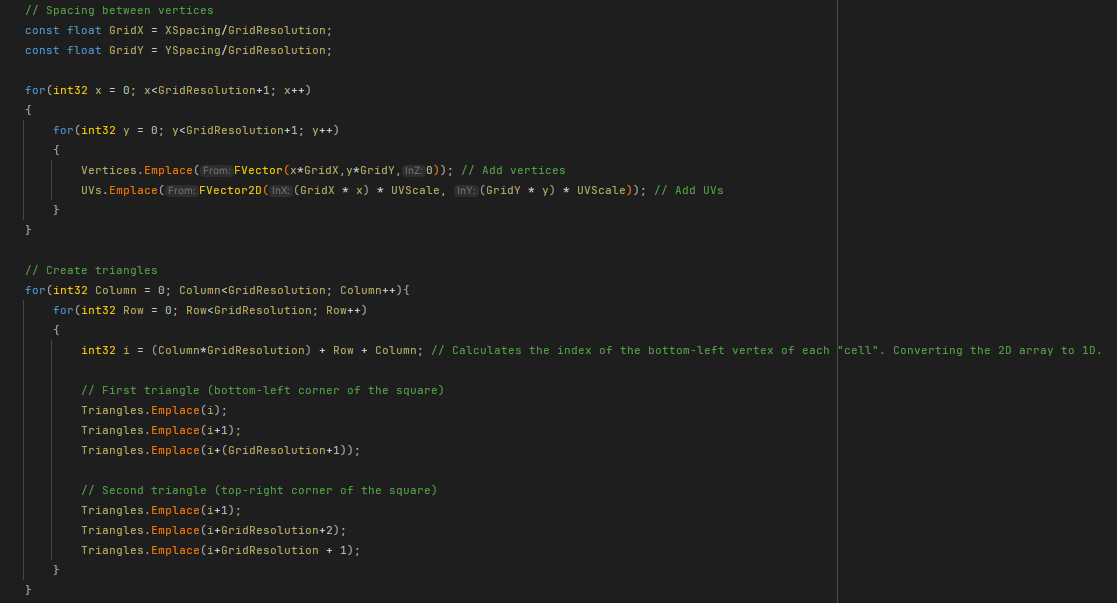1117x603 pixels.
Task: Click the 'First triangle' comment line
Action: (x=262, y=390)
